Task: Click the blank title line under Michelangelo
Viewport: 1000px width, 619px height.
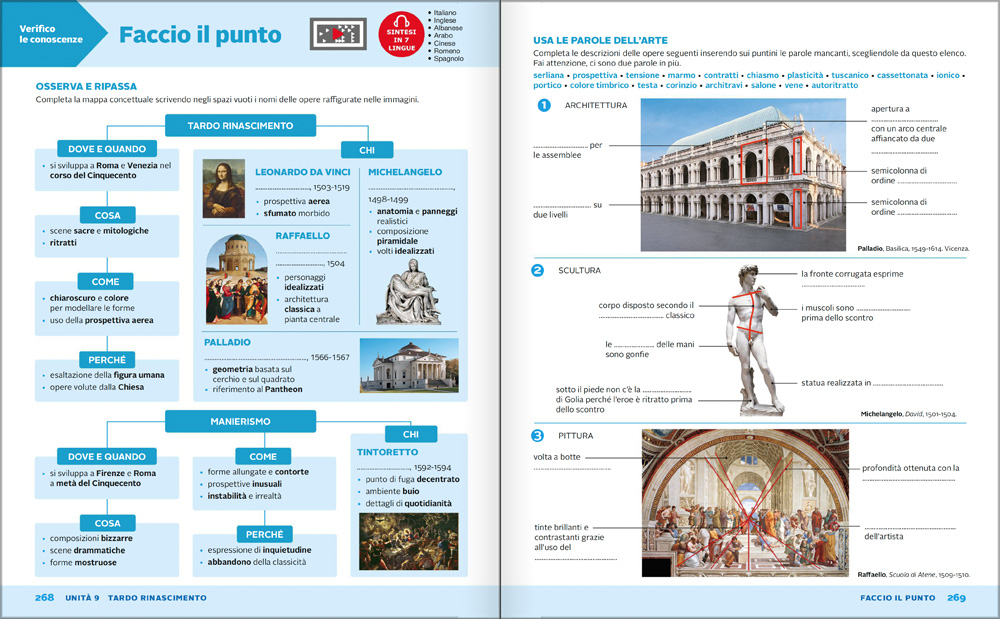Action: 412,188
